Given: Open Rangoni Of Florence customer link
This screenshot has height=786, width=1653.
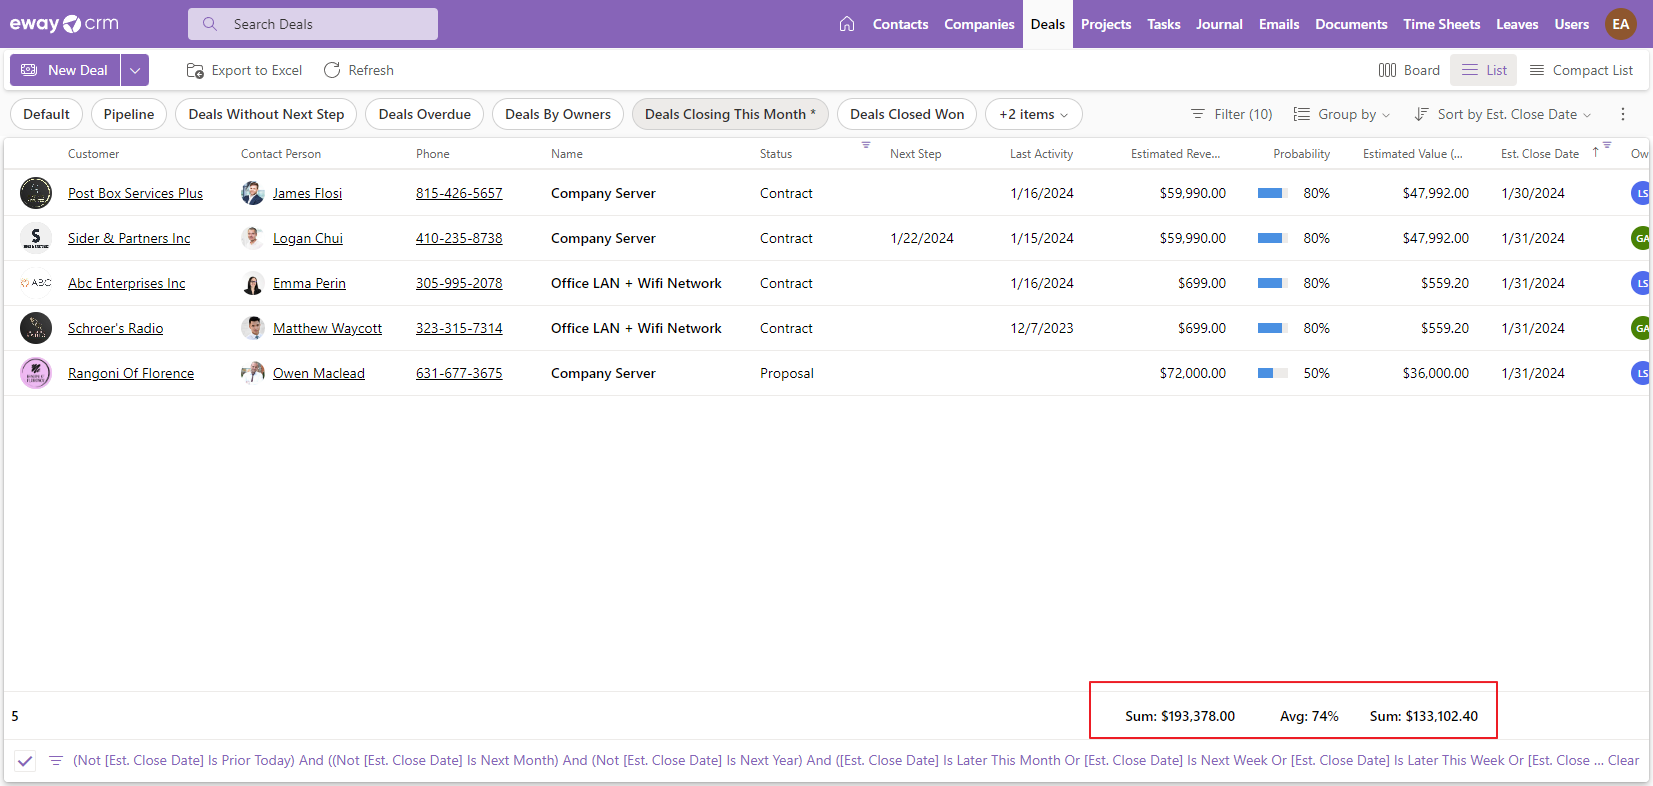Looking at the screenshot, I should (x=131, y=373).
